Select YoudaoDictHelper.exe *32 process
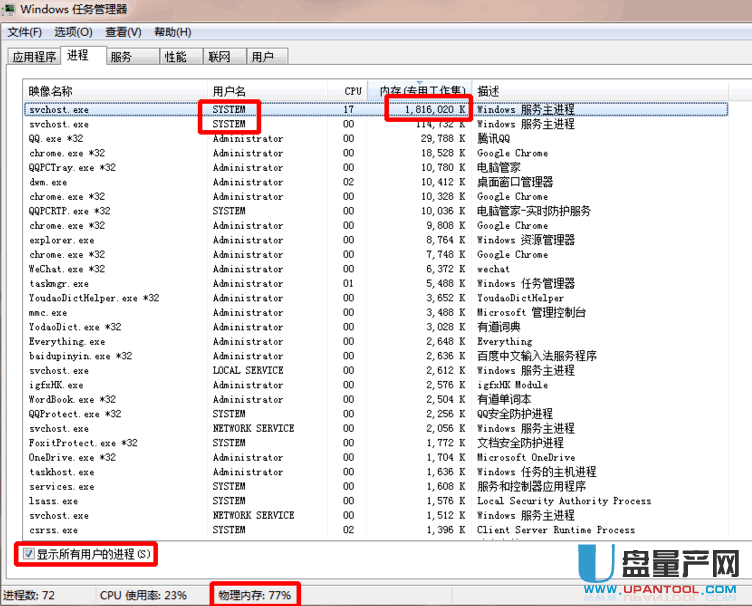The width and height of the screenshot is (752, 606). point(376,298)
